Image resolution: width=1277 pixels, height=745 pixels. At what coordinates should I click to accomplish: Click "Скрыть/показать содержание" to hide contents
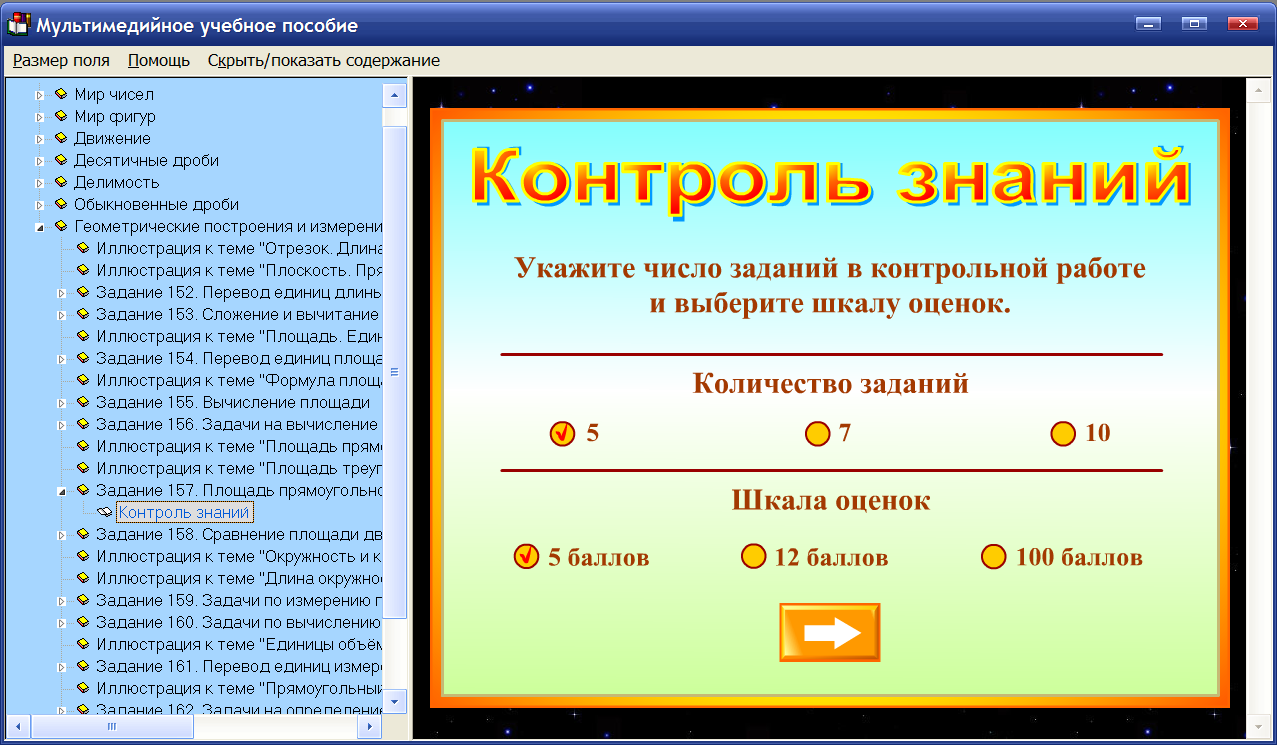(322, 60)
